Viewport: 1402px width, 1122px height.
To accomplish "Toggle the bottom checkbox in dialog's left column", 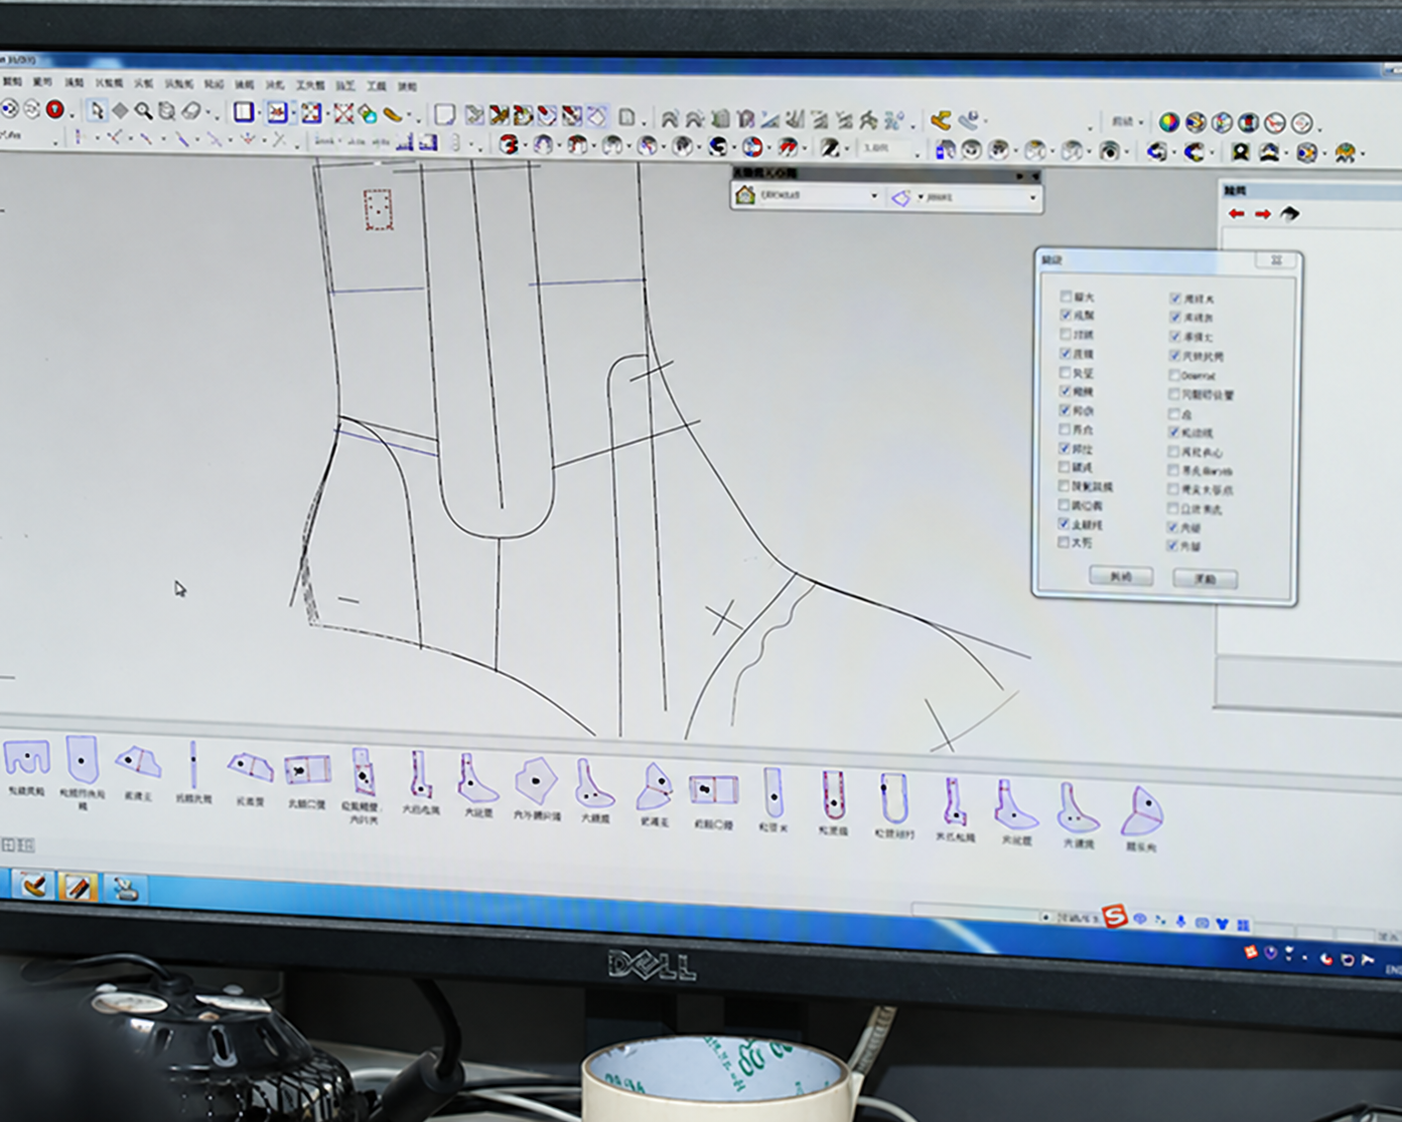I will point(1064,542).
